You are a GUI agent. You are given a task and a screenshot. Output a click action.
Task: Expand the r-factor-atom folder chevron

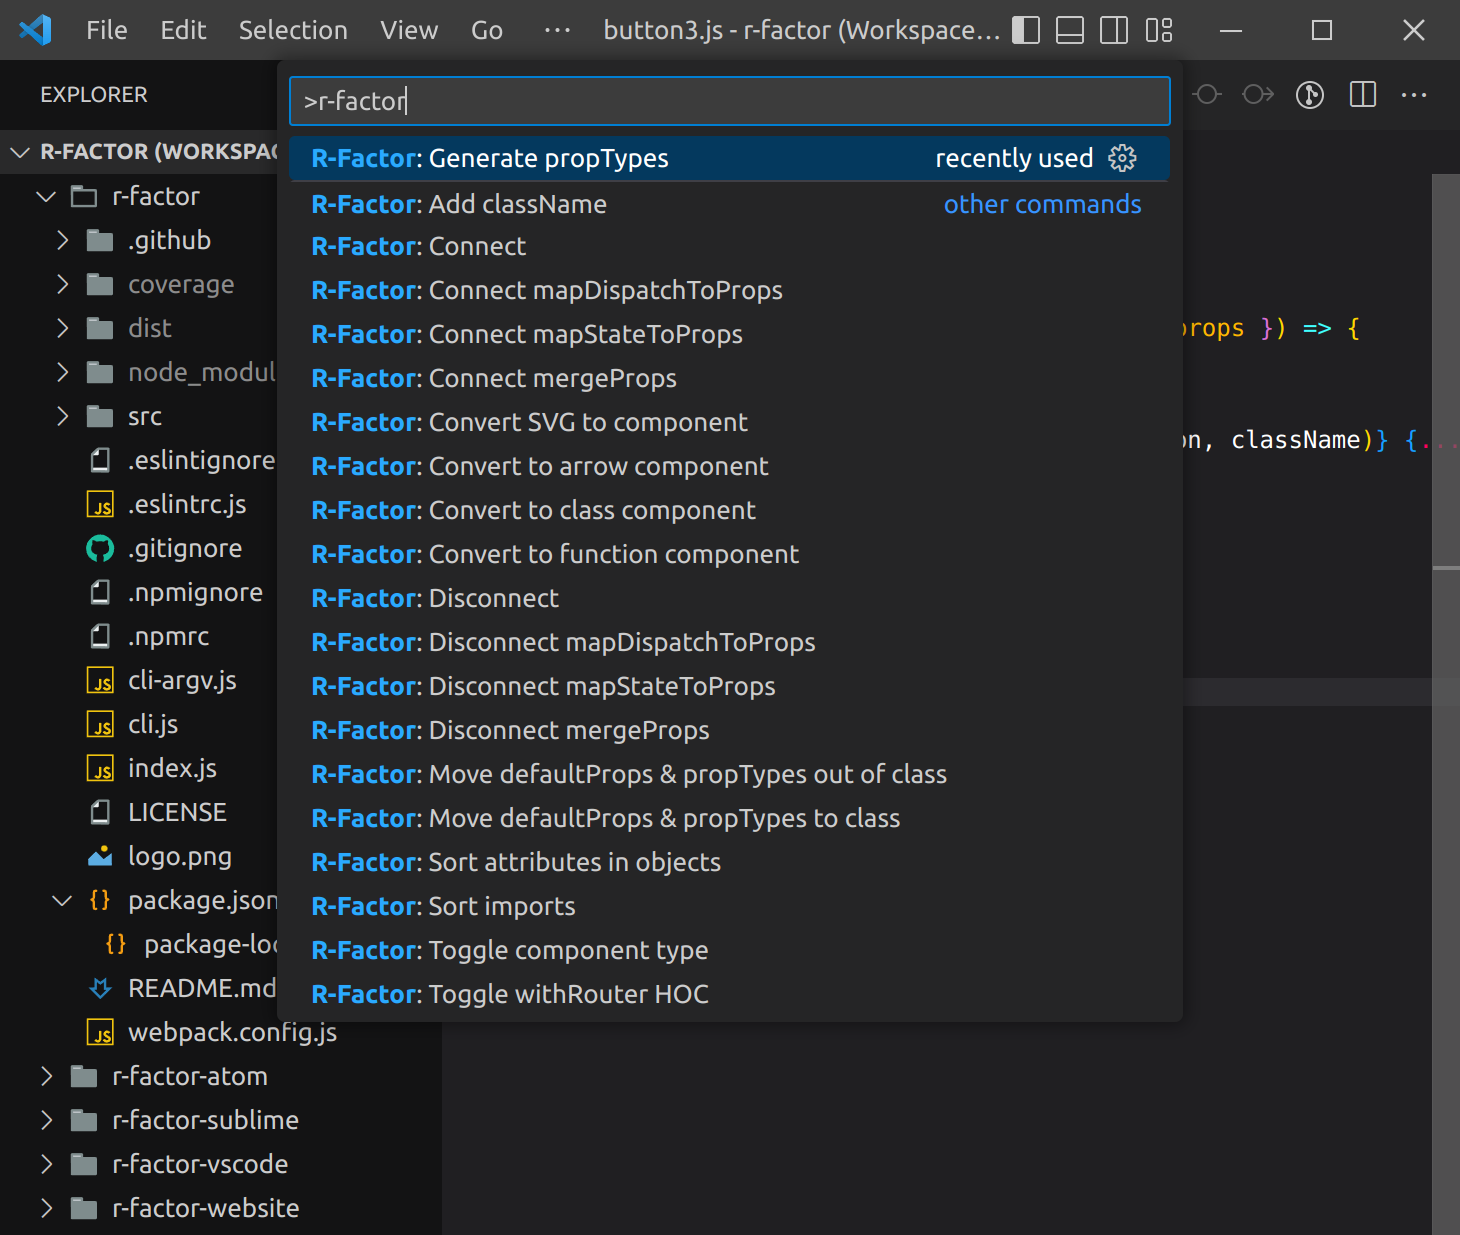tap(46, 1076)
